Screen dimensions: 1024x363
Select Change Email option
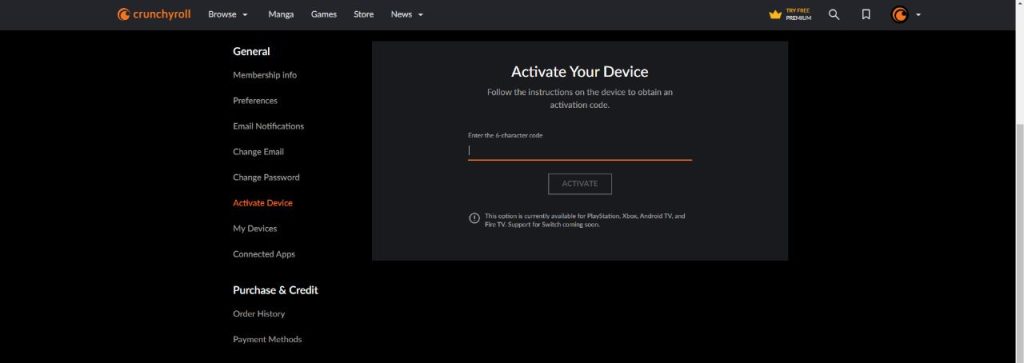tap(258, 151)
